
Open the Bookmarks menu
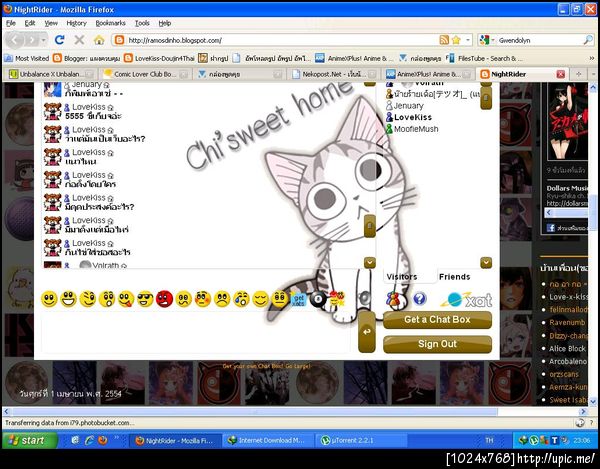tap(110, 23)
